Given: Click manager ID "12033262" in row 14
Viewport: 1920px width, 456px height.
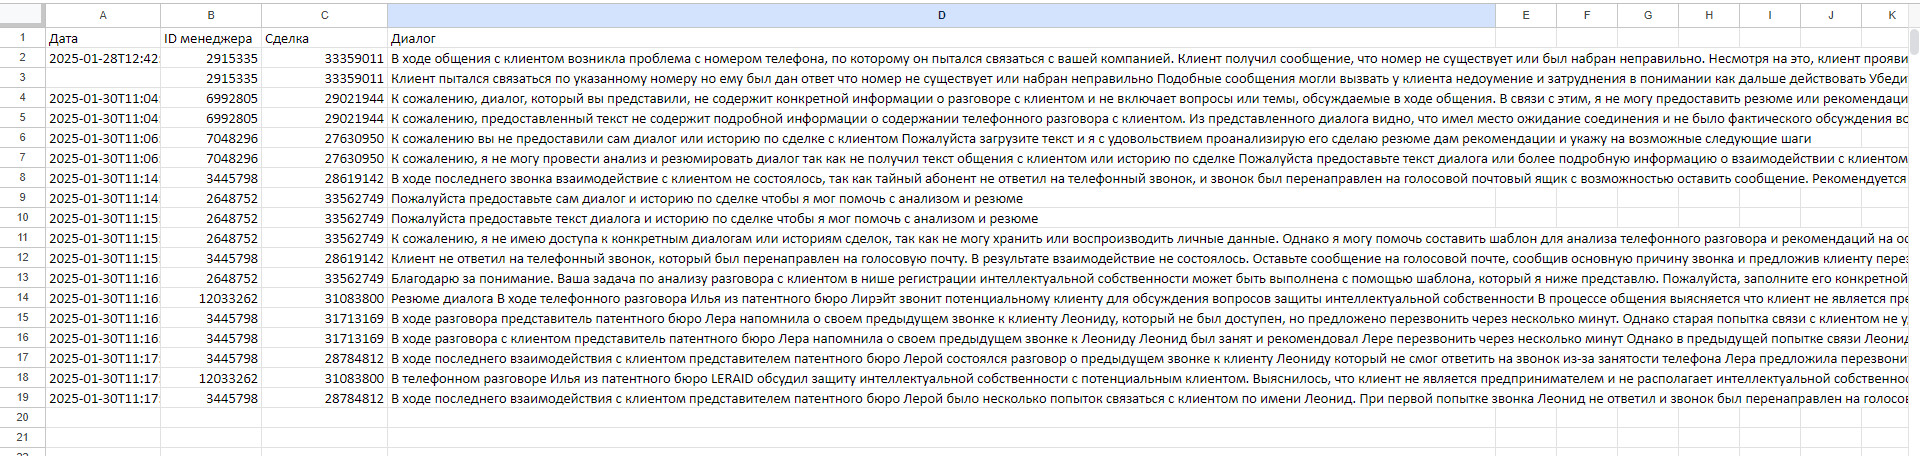Looking at the screenshot, I should pos(211,298).
